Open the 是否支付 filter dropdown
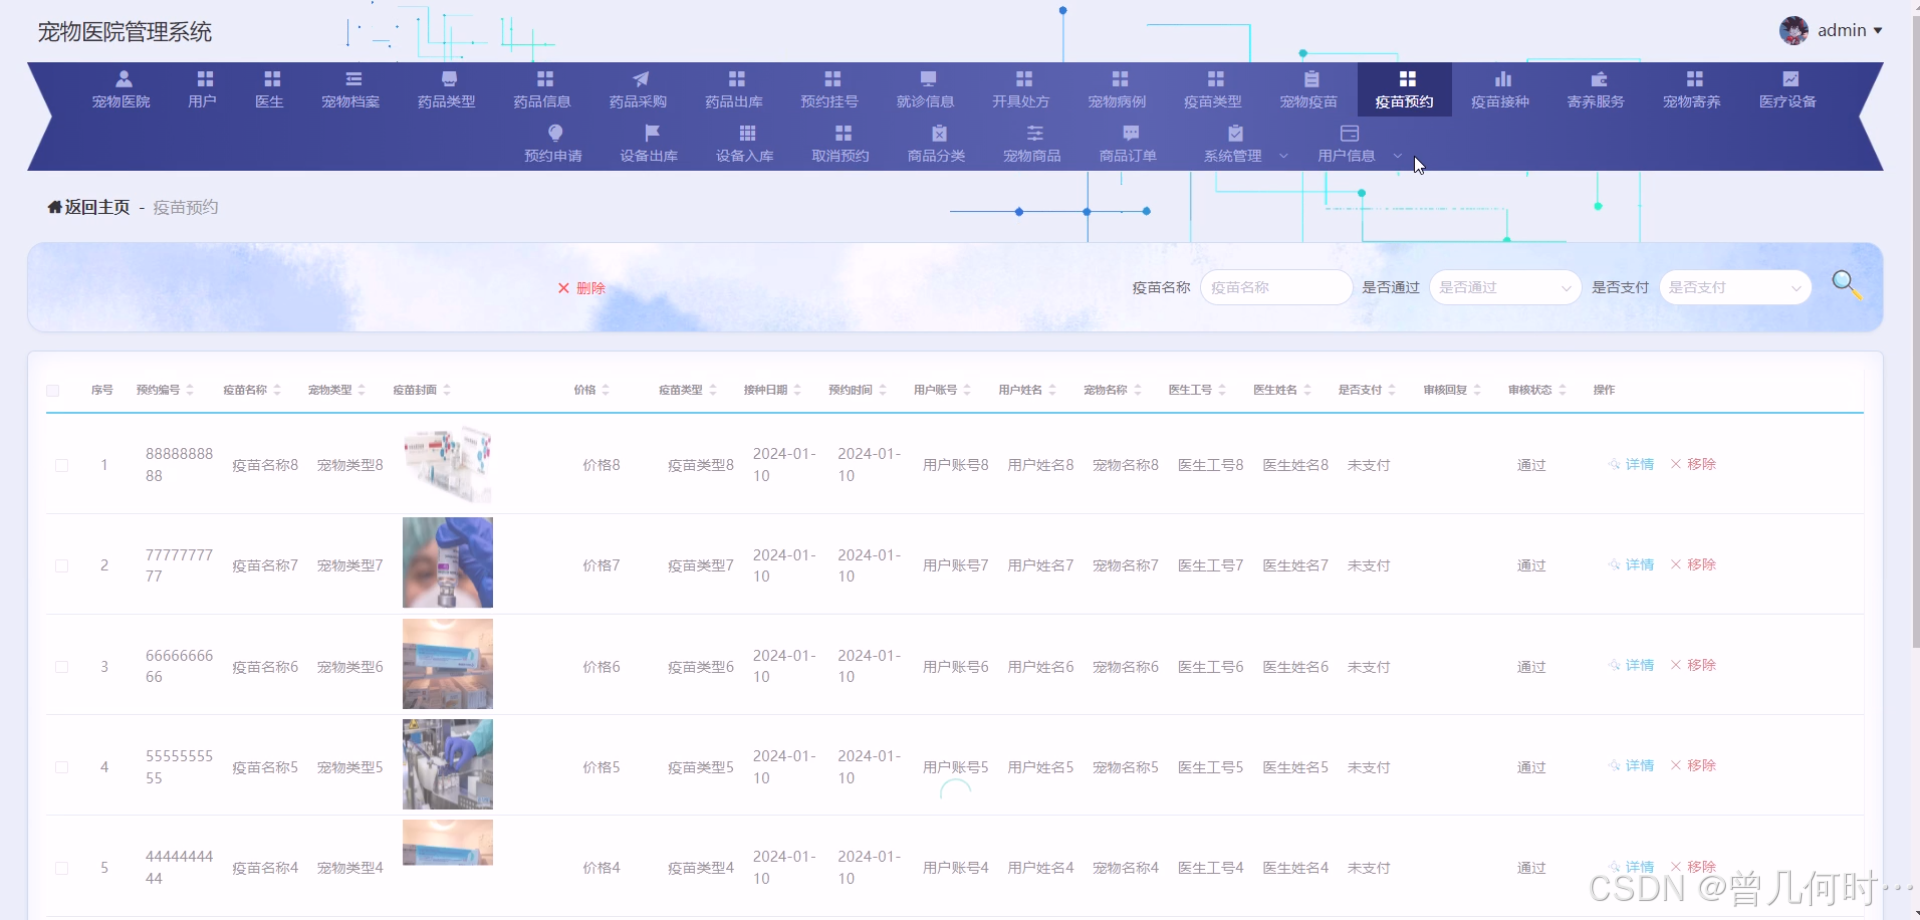Viewport: 1920px width, 920px height. tap(1735, 287)
